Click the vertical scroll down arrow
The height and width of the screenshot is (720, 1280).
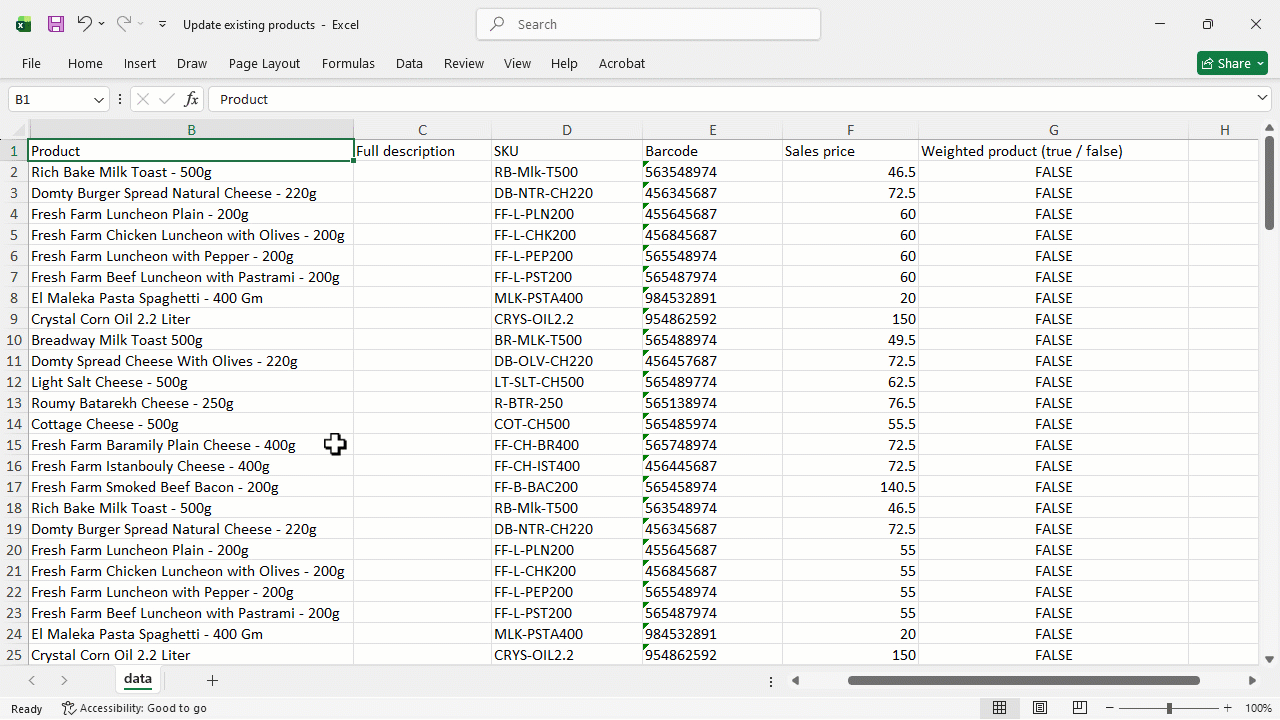point(1269,659)
